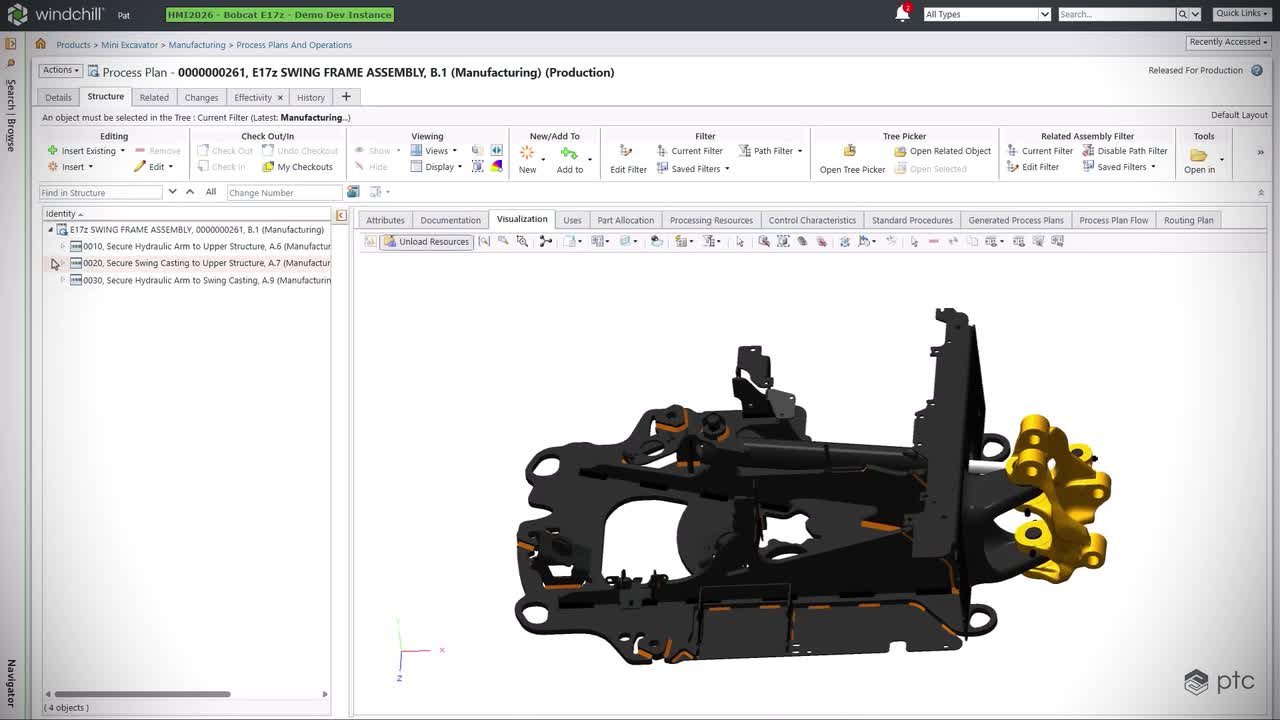This screenshot has height=720, width=1280.
Task: Toggle Unload Resources in visualization toolbar
Action: click(x=426, y=241)
